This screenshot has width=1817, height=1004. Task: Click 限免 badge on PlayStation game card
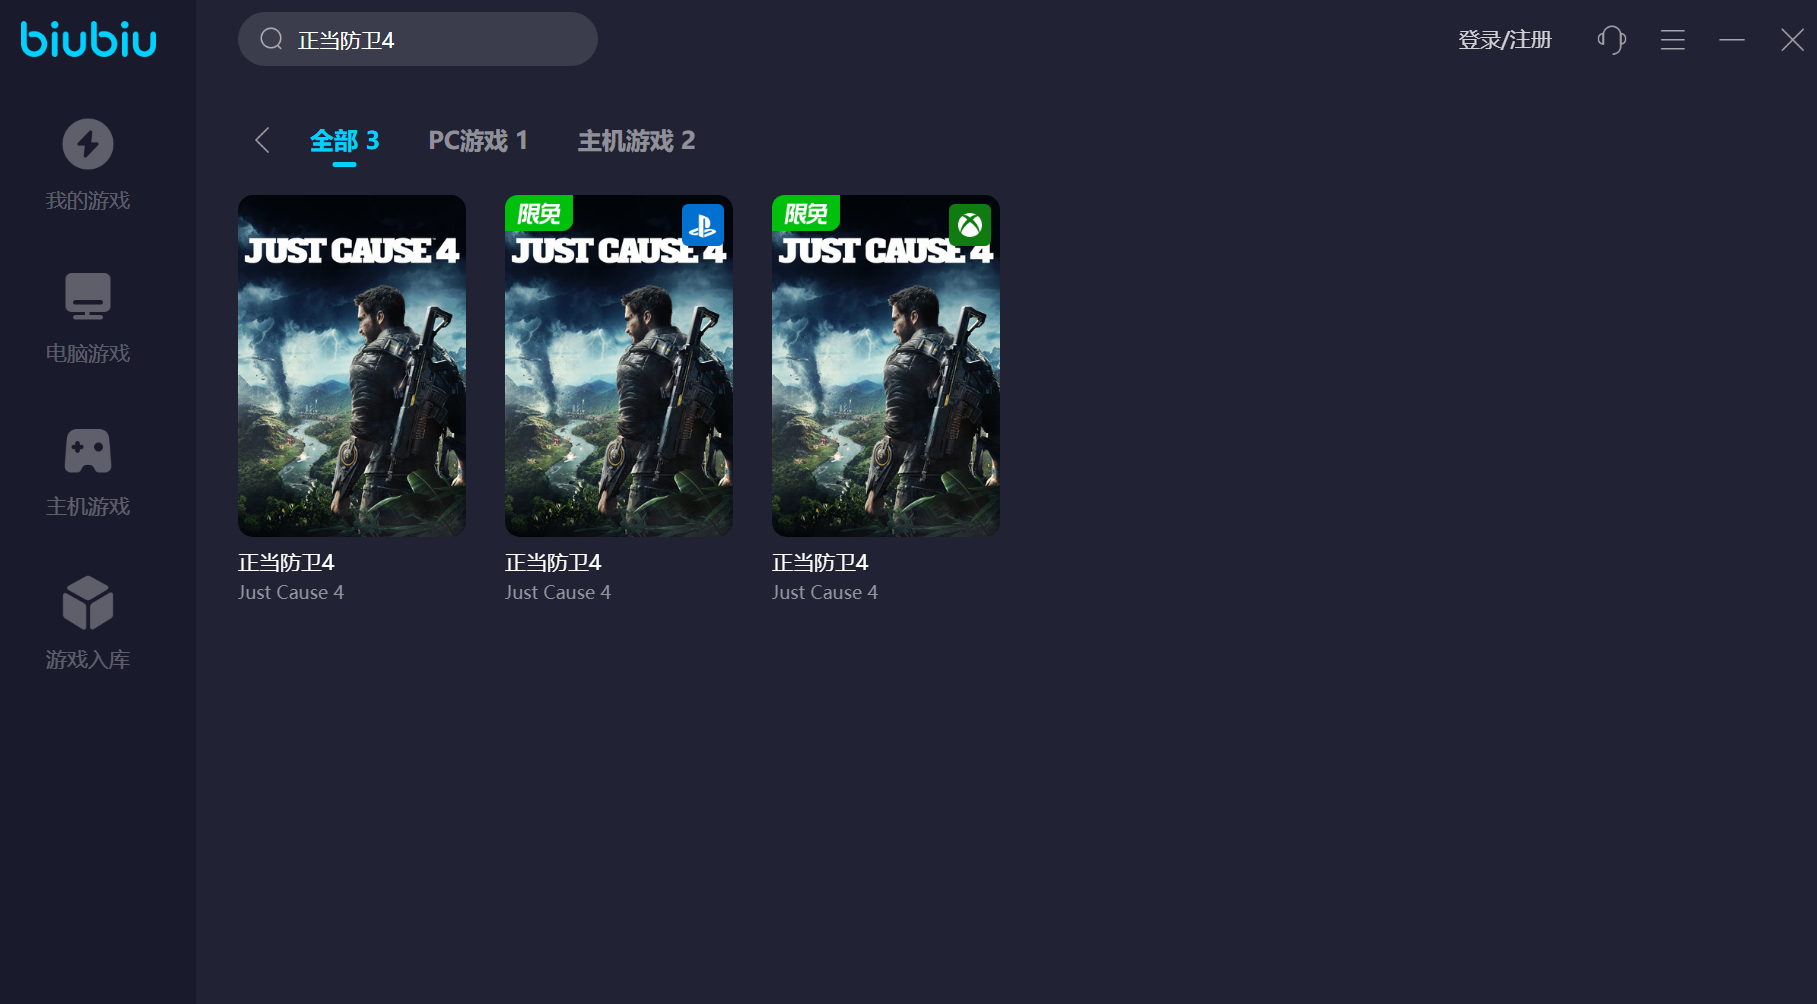[539, 213]
